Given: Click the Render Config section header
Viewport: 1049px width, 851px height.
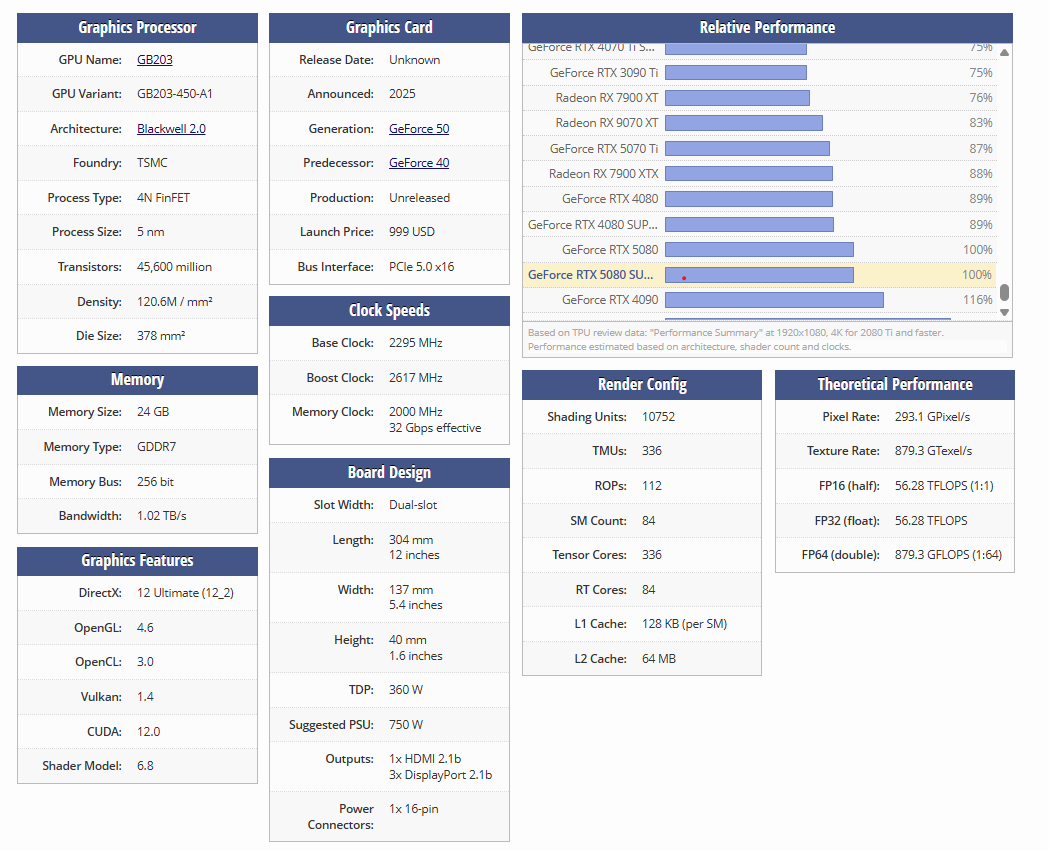Looking at the screenshot, I should pyautogui.click(x=642, y=385).
